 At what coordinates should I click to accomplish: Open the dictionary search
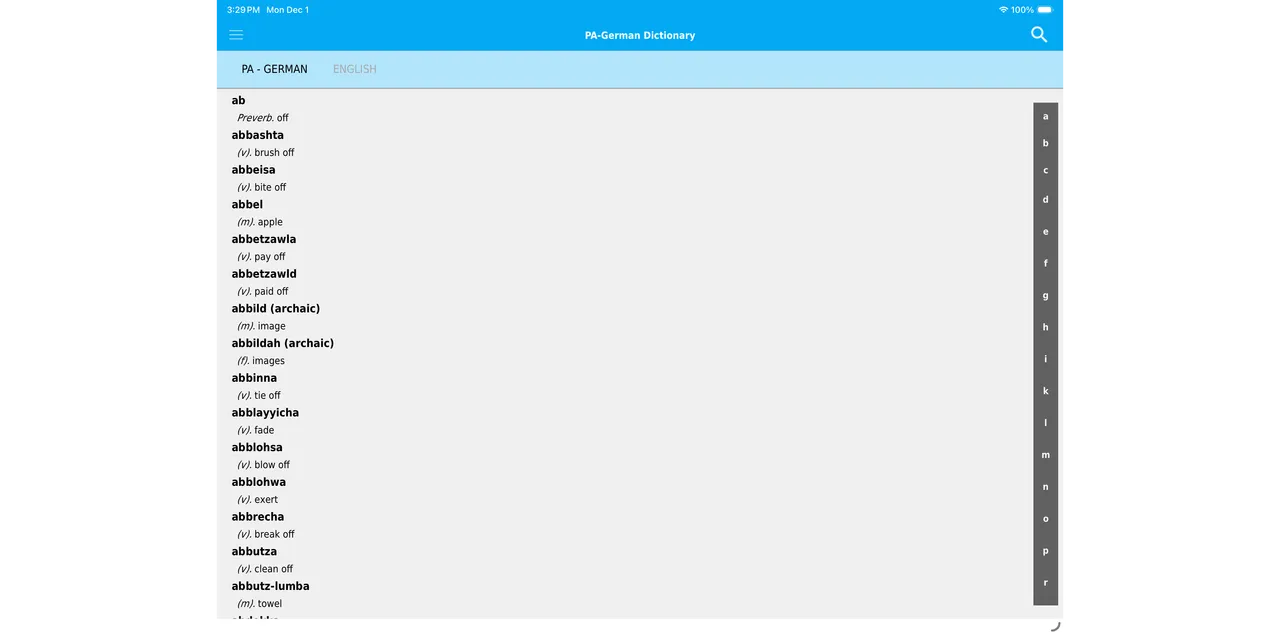[1038, 35]
